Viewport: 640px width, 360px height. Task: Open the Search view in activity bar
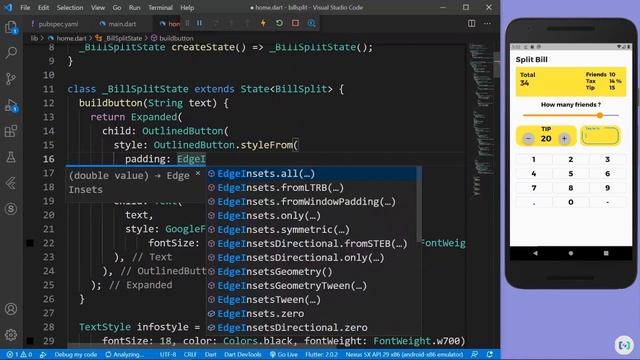tap(11, 52)
